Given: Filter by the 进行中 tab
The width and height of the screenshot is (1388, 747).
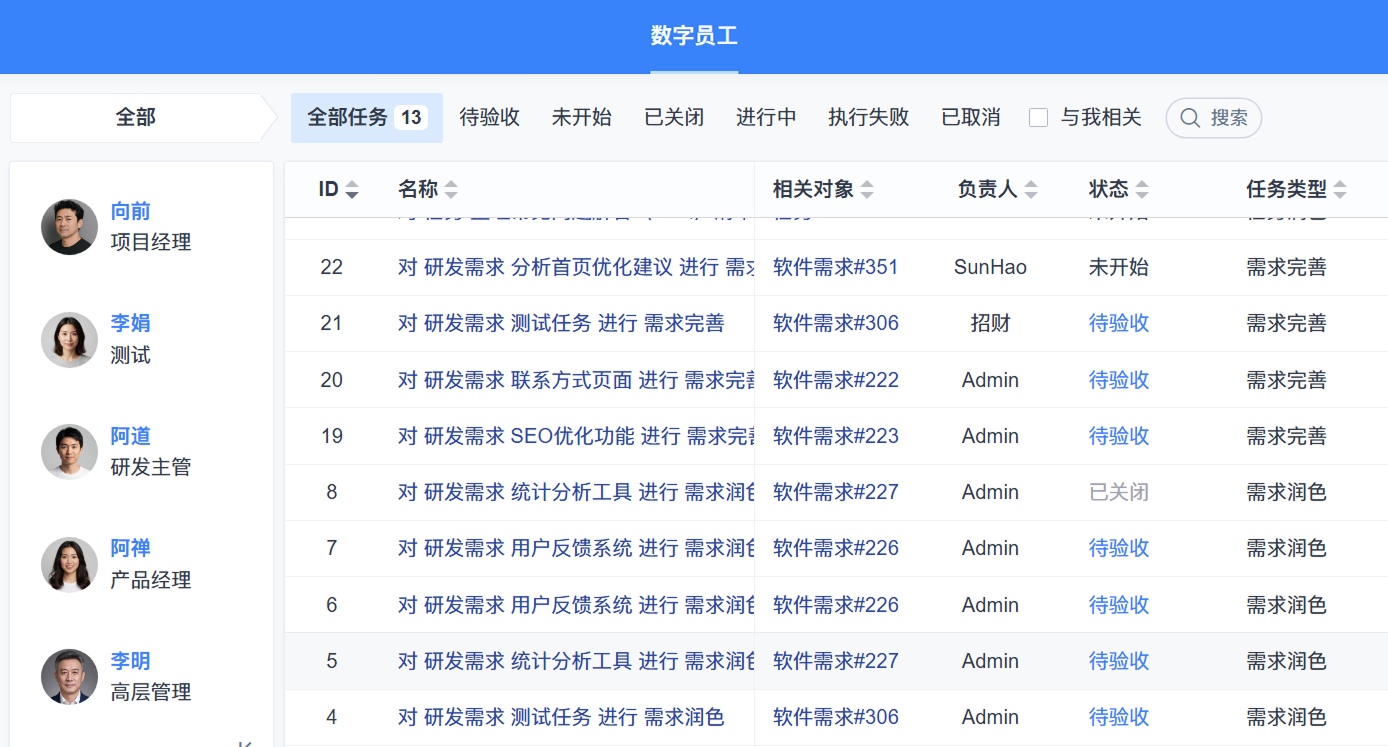Looking at the screenshot, I should tap(766, 118).
